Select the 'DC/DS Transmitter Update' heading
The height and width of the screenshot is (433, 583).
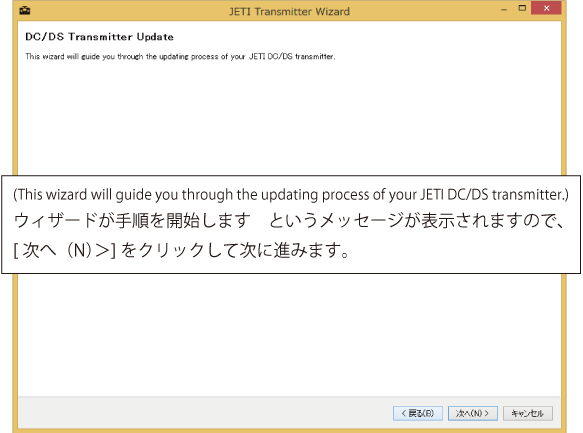[x=99, y=37]
